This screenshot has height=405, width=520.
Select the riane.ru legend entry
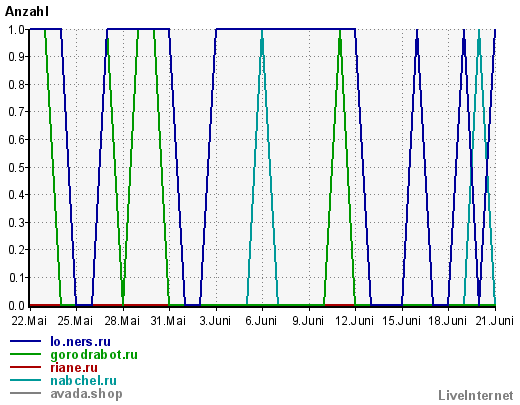[x=74, y=368]
